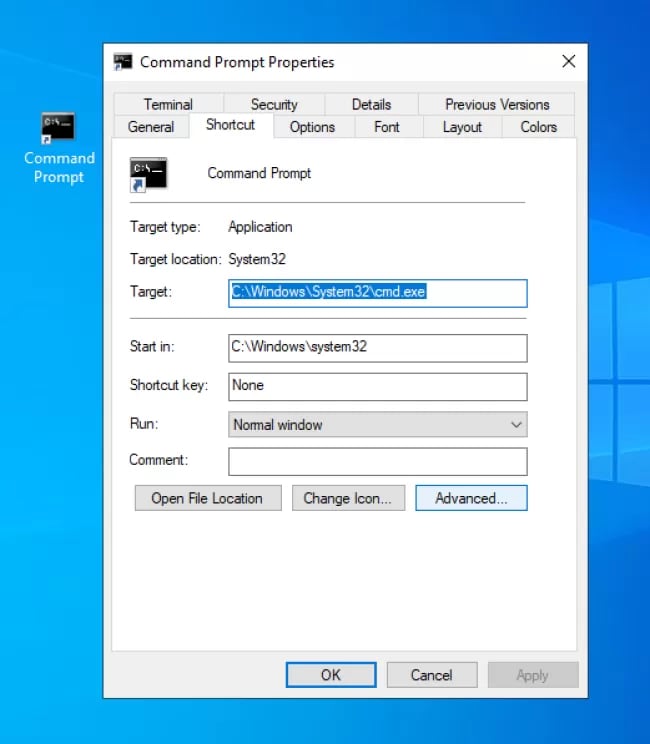Click the Apply button
Viewport: 650px width, 744px height.
coord(533,675)
